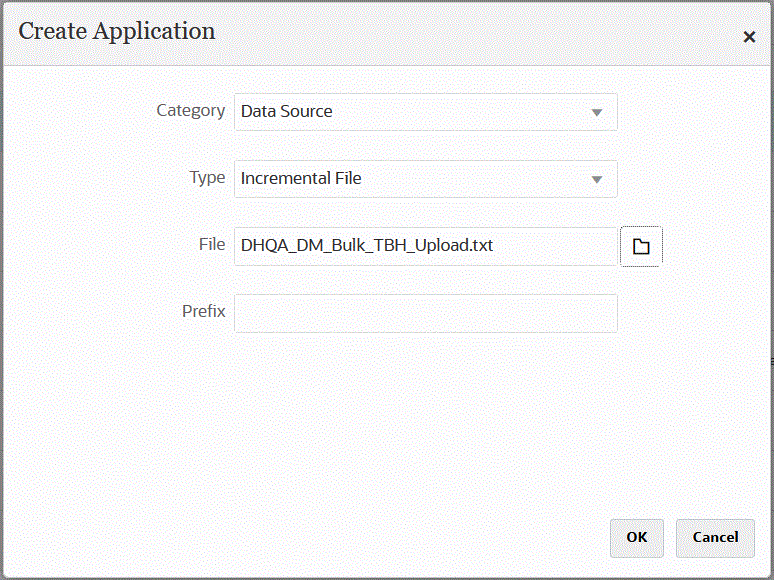Click the "Data Source" selected value text
The height and width of the screenshot is (580, 774).
pos(286,112)
